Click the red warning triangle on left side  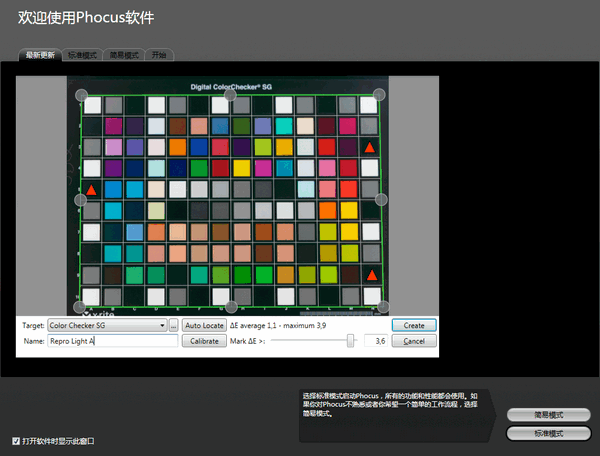point(92,189)
